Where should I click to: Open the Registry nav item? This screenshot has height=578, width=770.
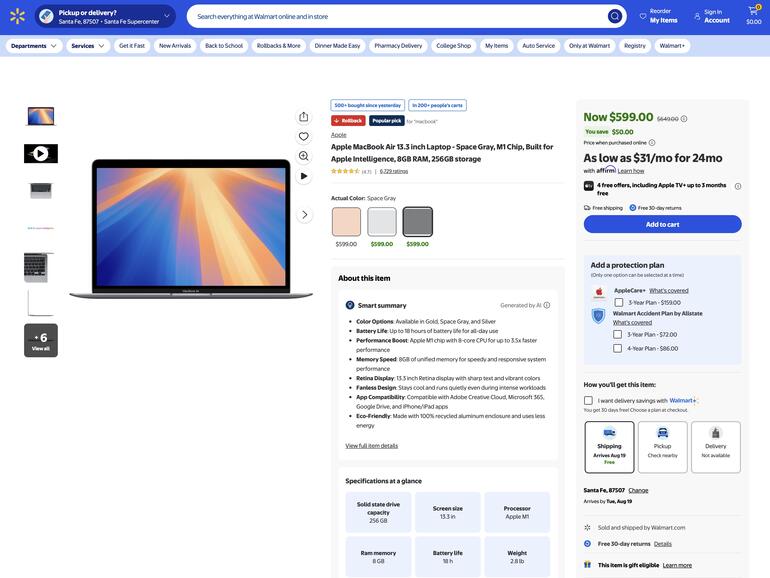[635, 46]
